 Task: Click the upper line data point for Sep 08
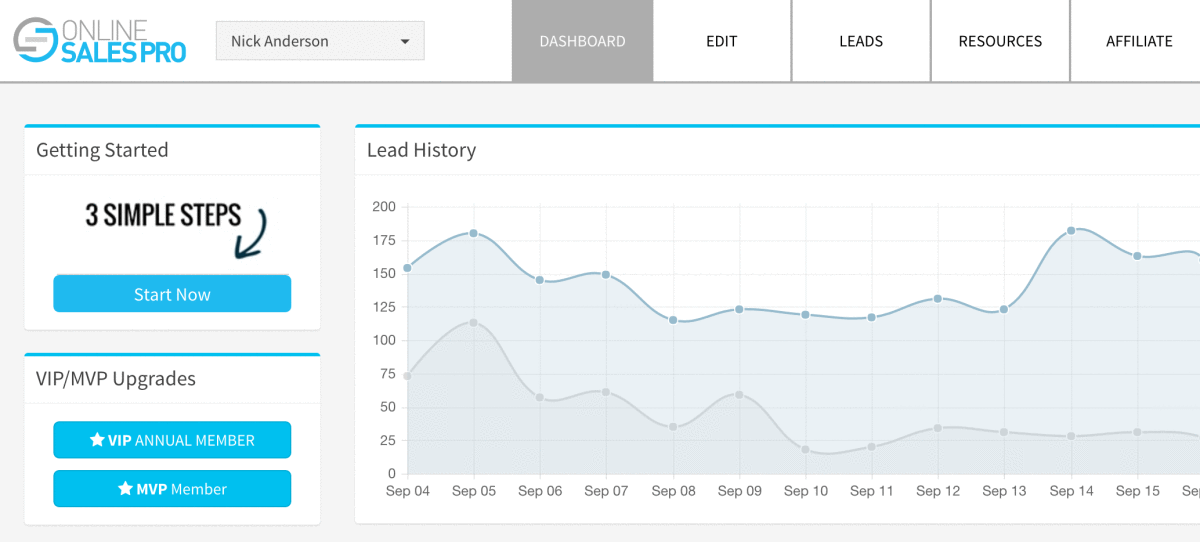point(673,320)
